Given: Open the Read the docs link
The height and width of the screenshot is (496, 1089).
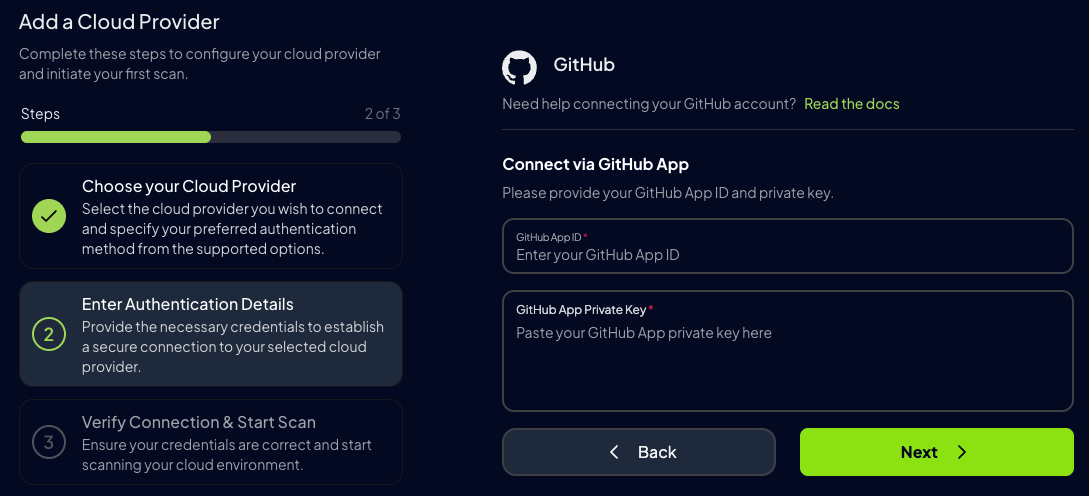Looking at the screenshot, I should tap(851, 104).
